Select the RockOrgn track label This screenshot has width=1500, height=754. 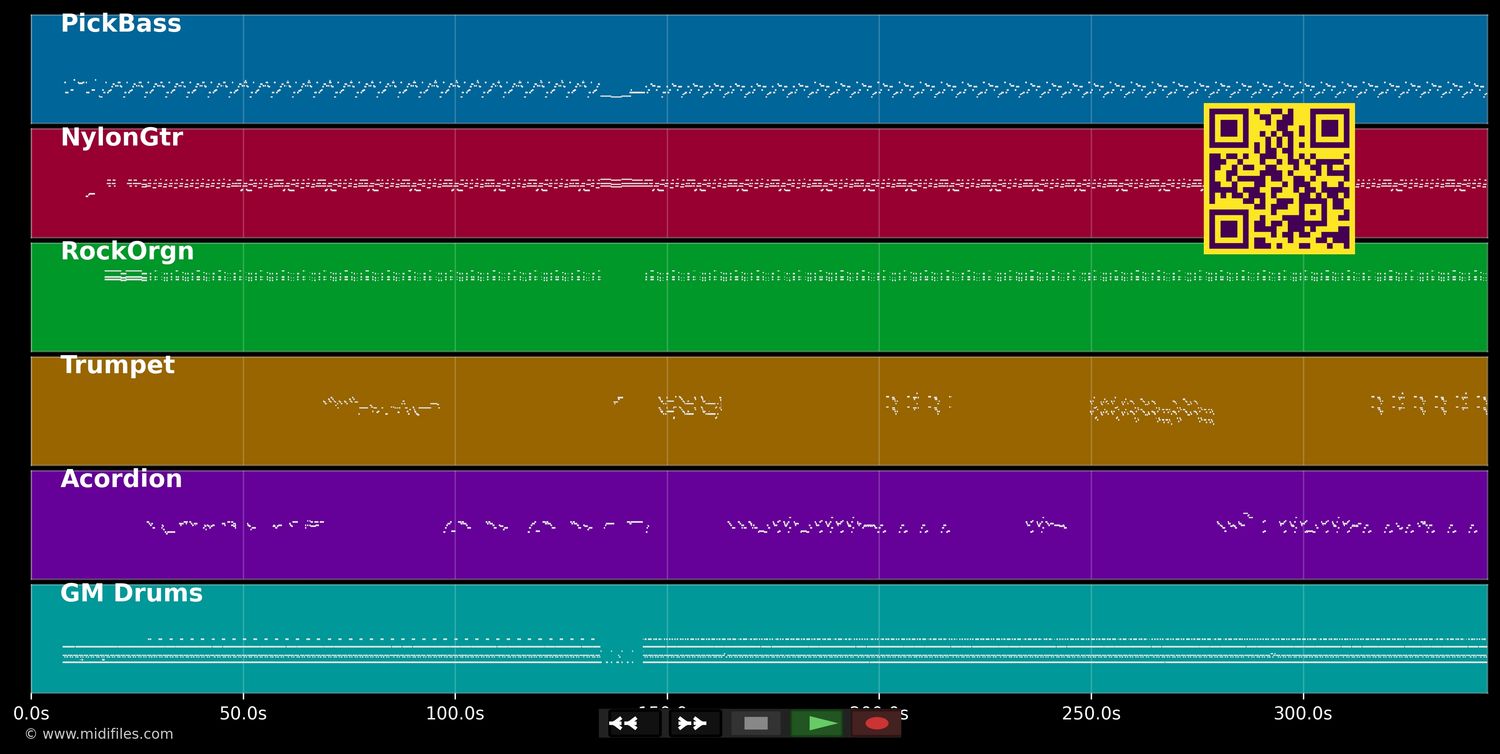point(127,251)
